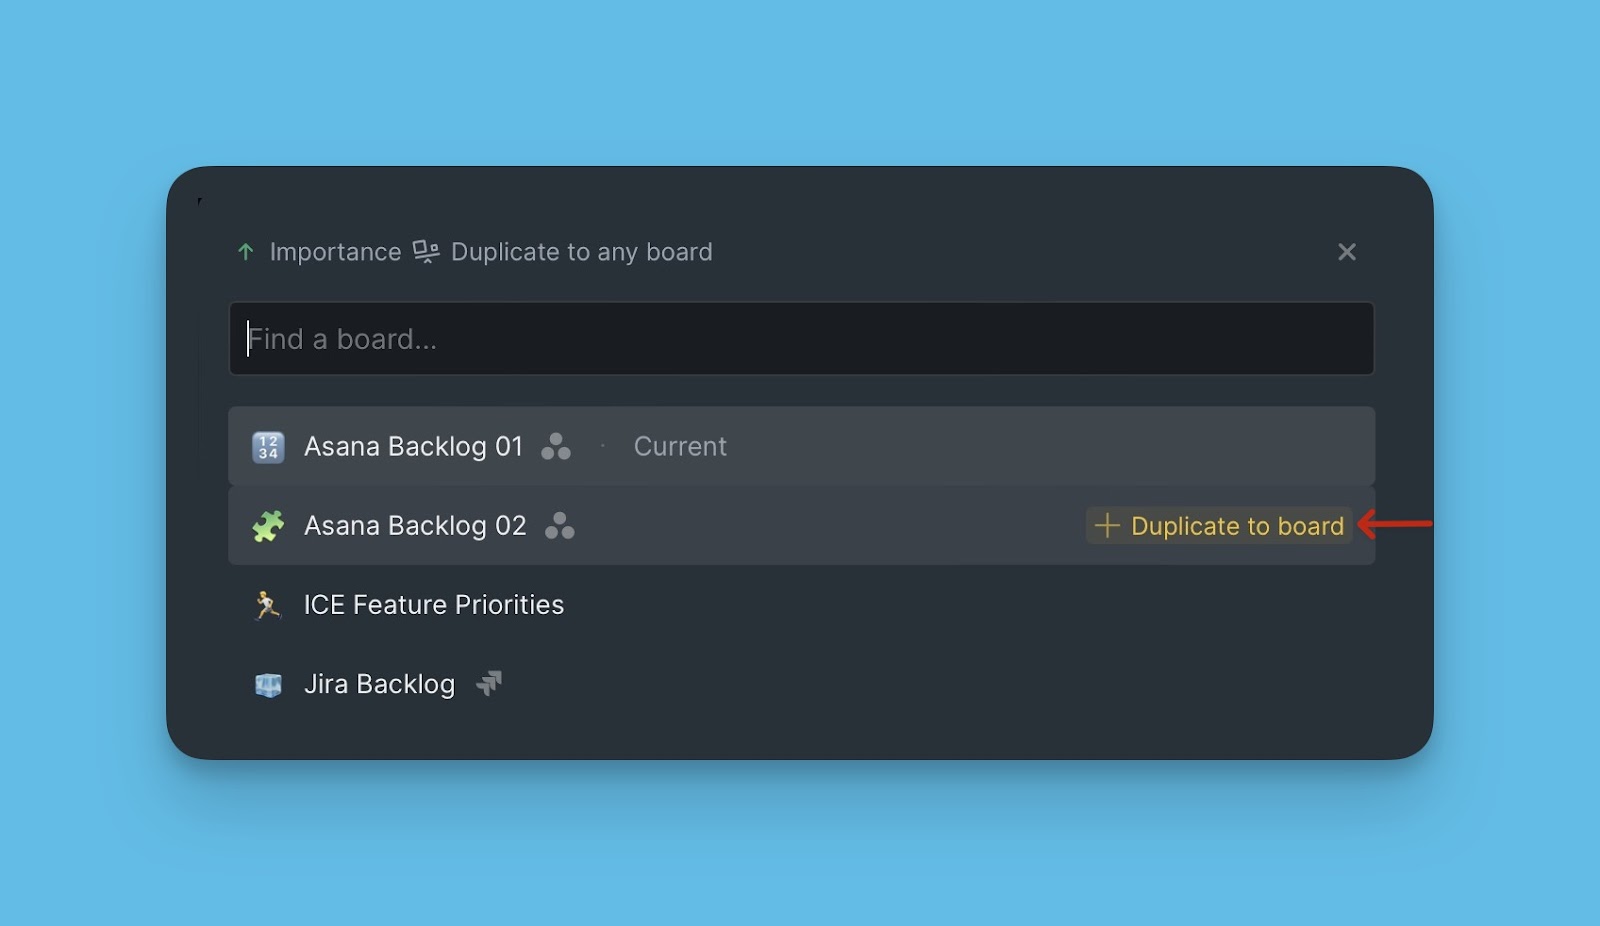Image resolution: width=1600 pixels, height=926 pixels.
Task: Close the duplicate dialog with the X
Action: [x=1347, y=252]
